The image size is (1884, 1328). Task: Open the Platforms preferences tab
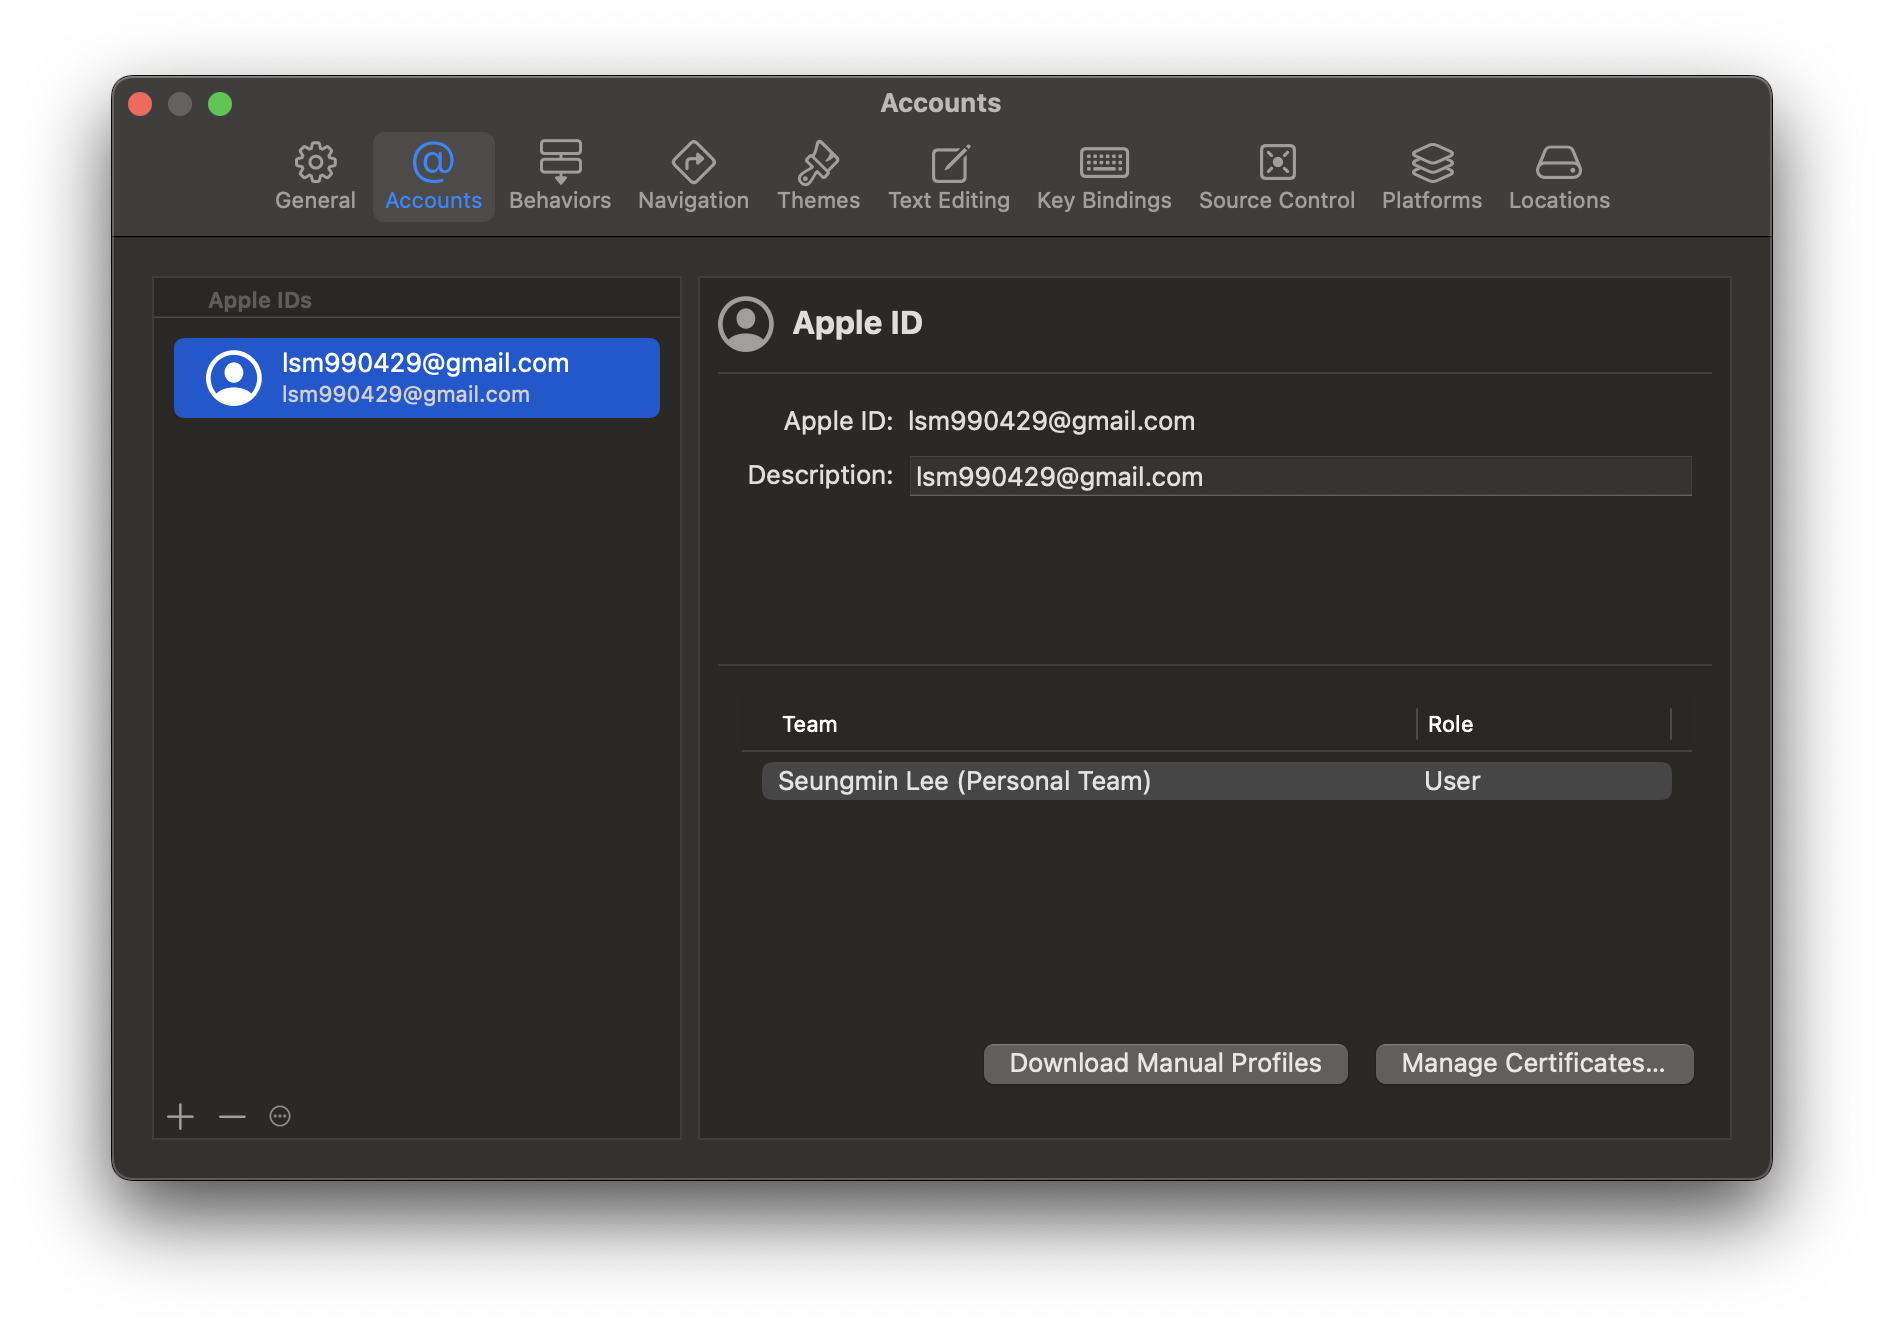(x=1432, y=177)
